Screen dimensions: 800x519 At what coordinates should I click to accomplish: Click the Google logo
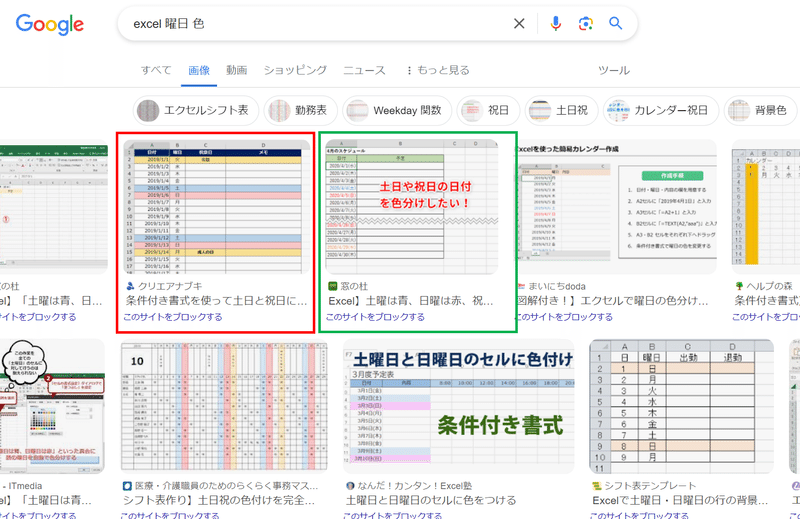(49, 24)
